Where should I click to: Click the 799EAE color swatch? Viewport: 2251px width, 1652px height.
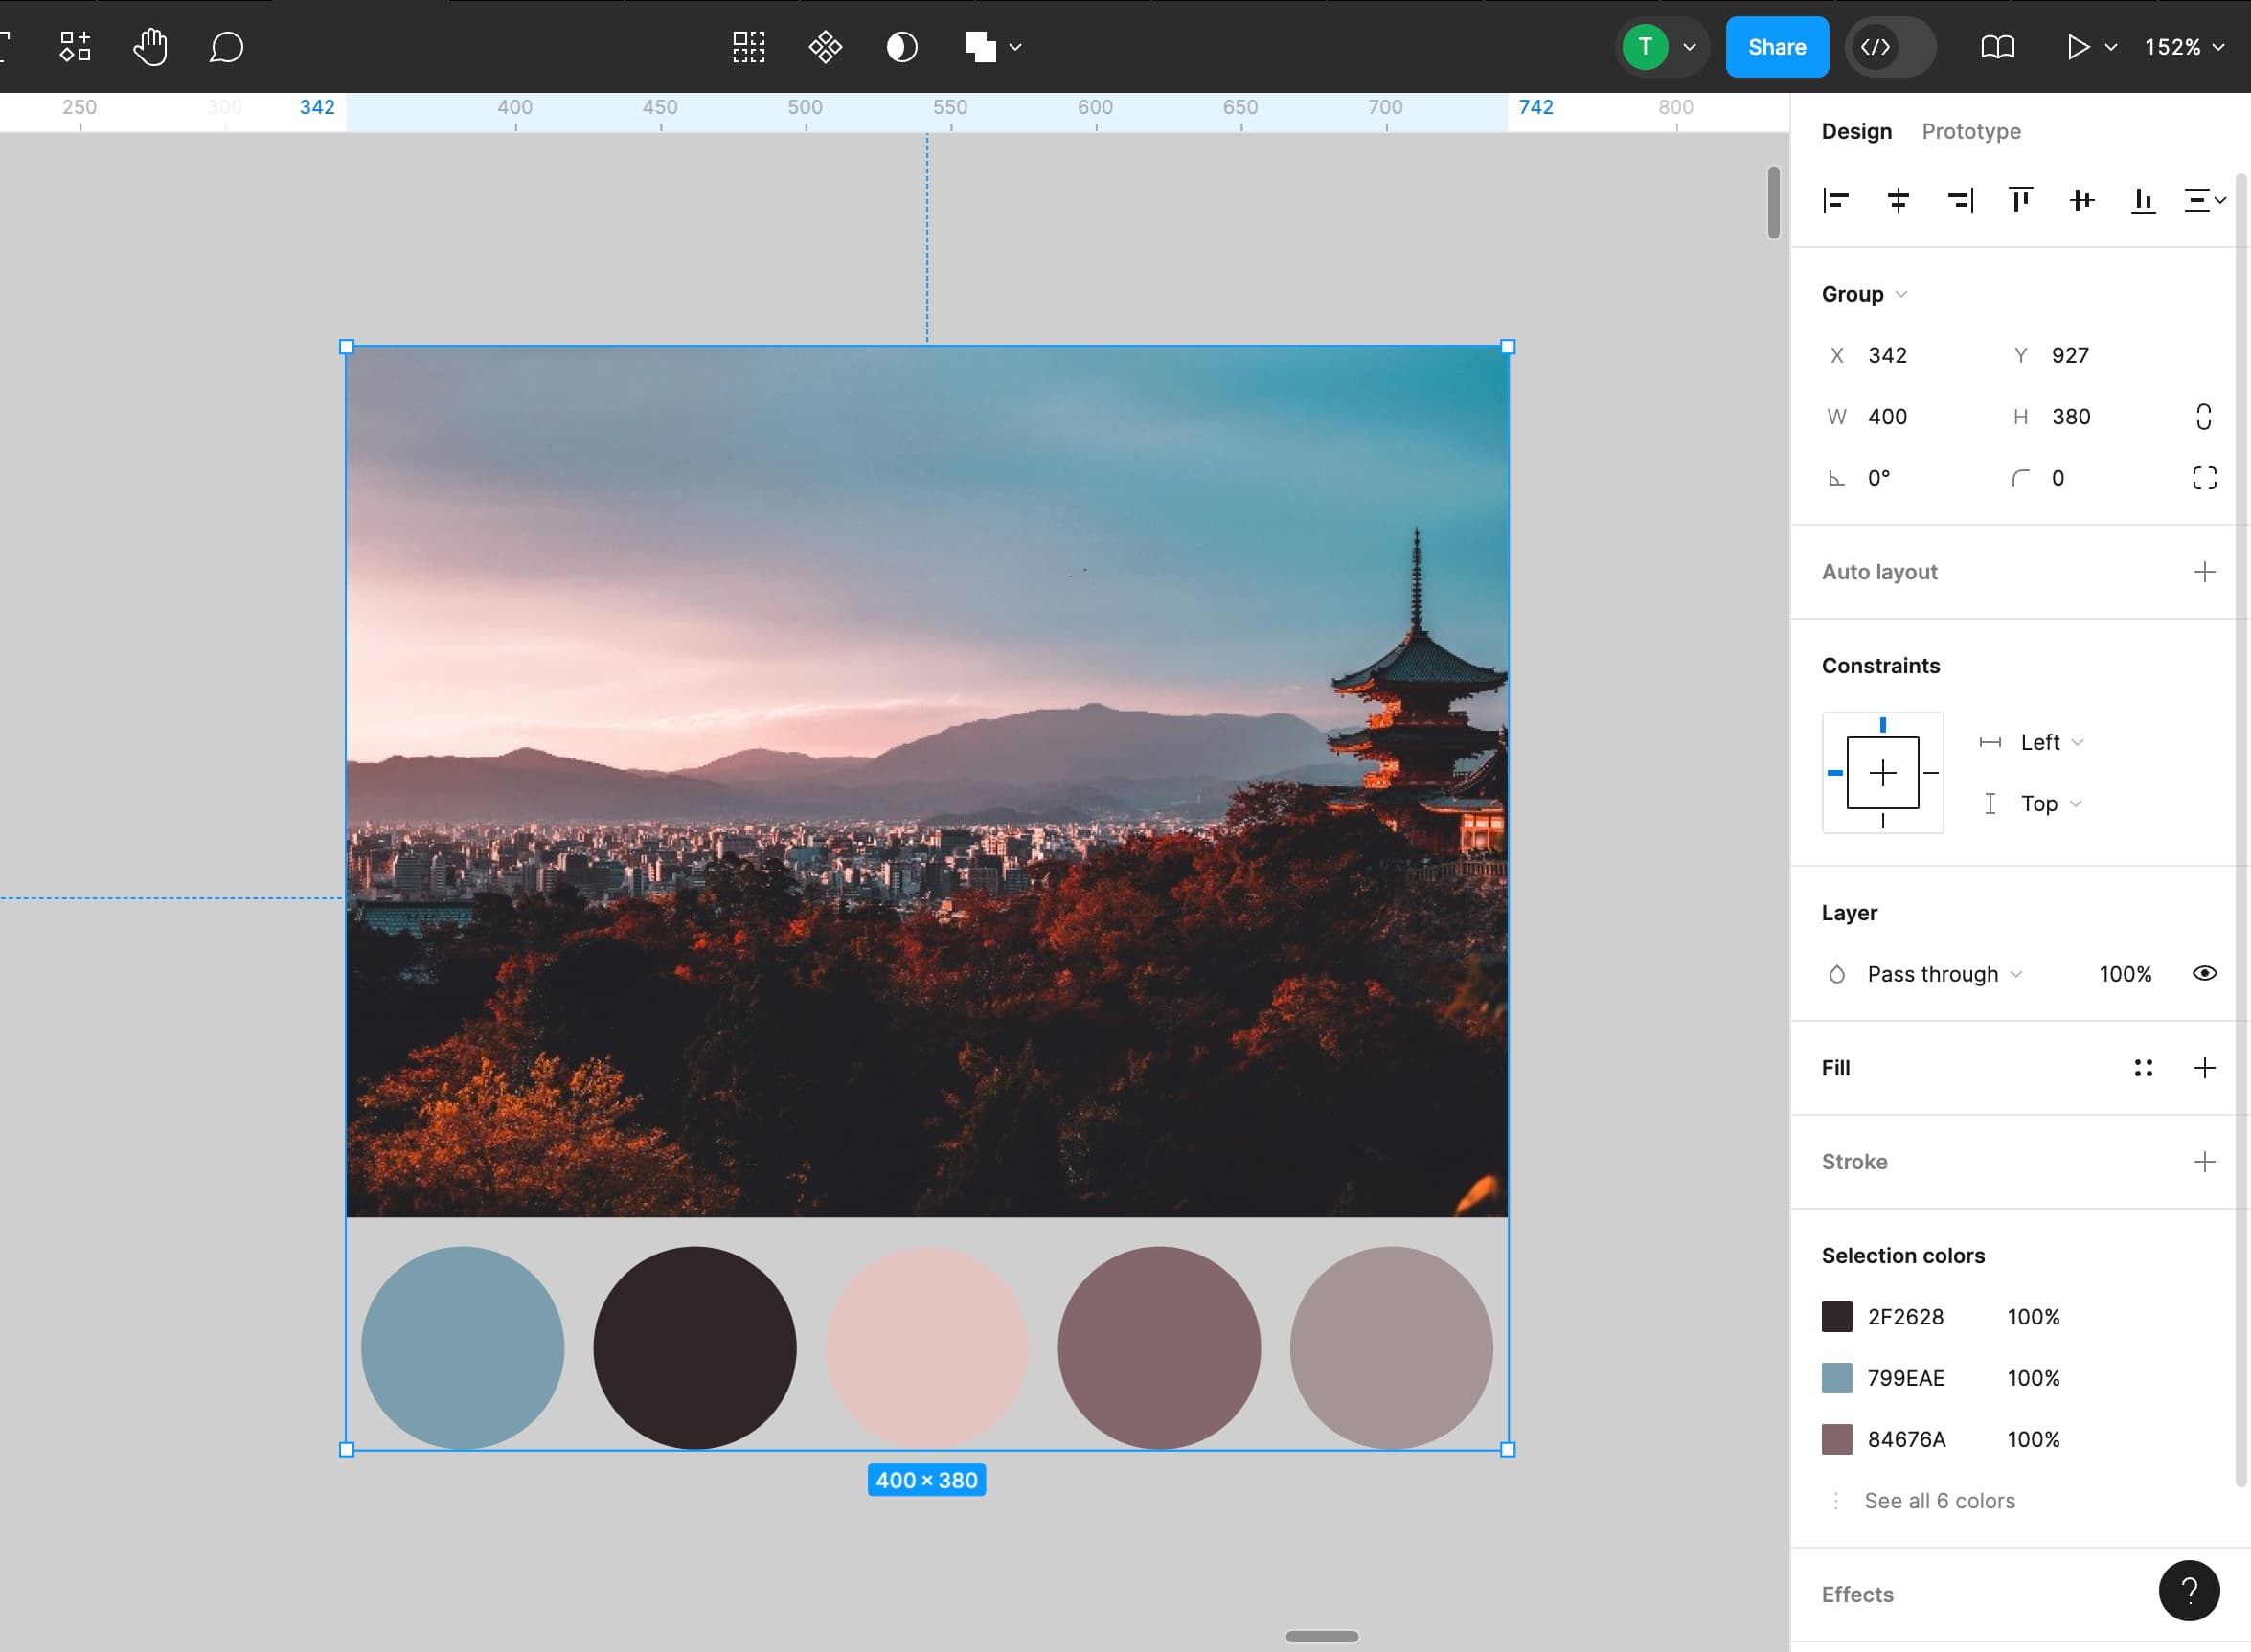[1837, 1378]
